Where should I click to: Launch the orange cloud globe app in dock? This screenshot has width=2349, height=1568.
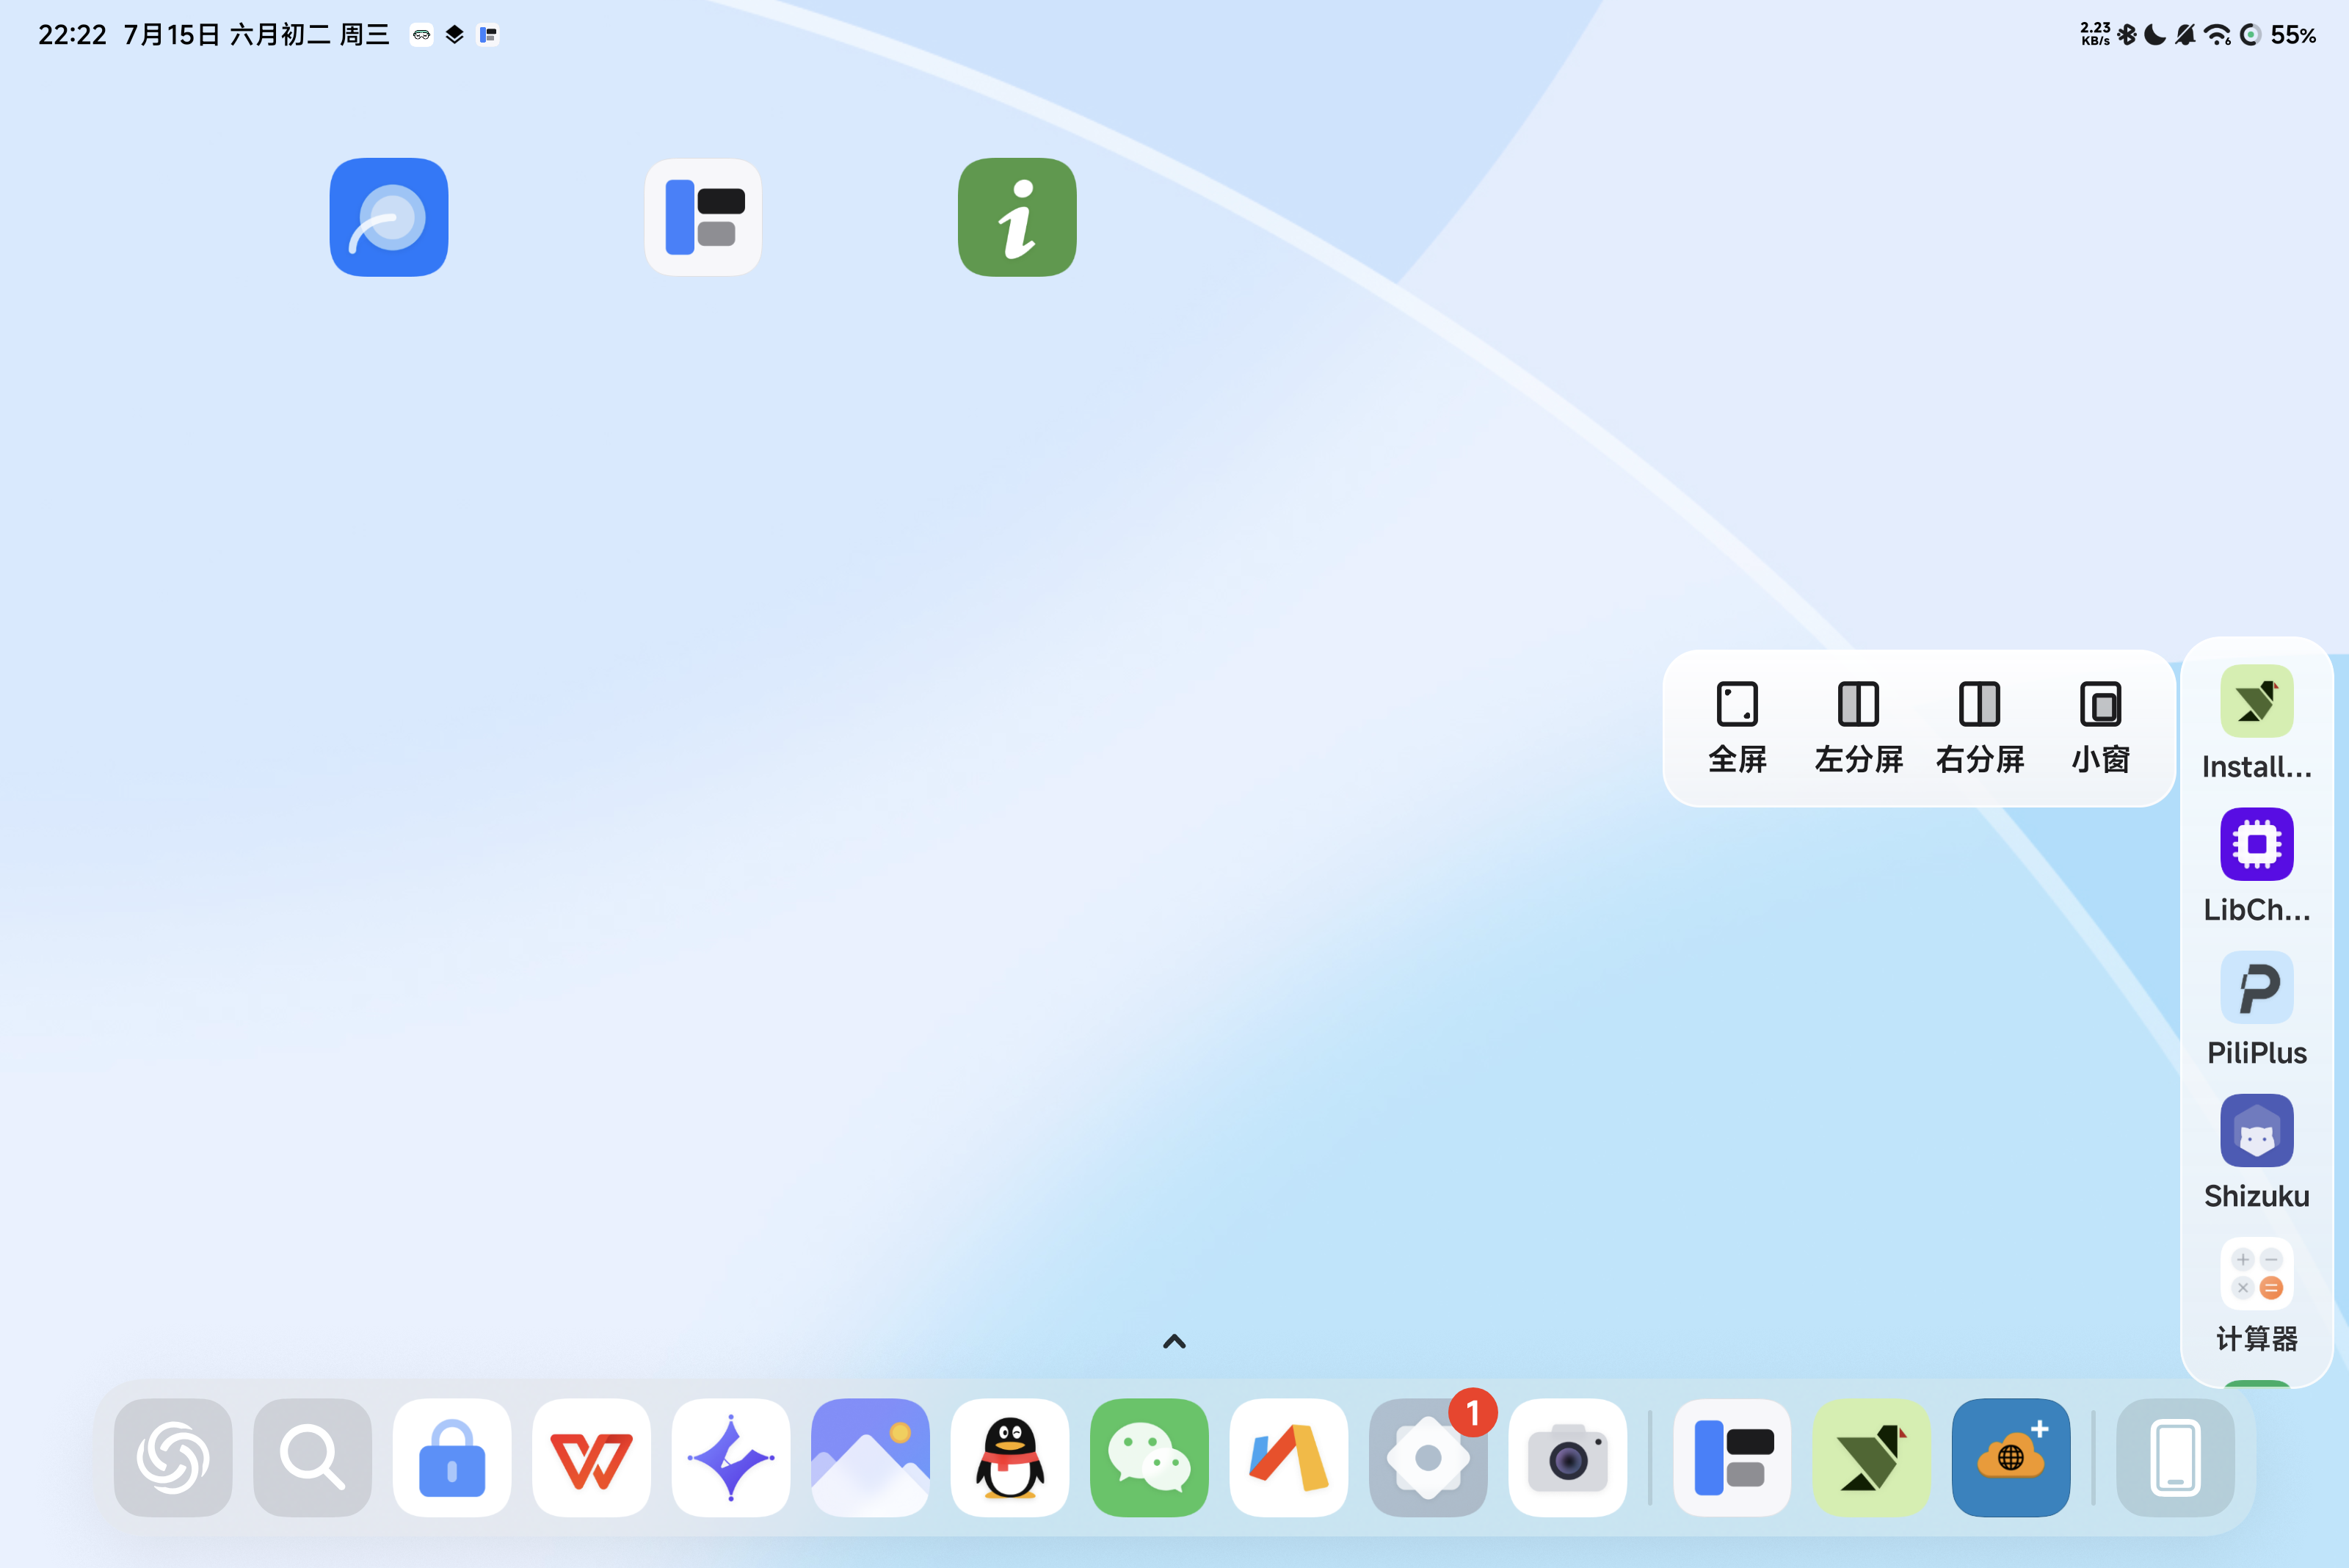tap(2011, 1457)
